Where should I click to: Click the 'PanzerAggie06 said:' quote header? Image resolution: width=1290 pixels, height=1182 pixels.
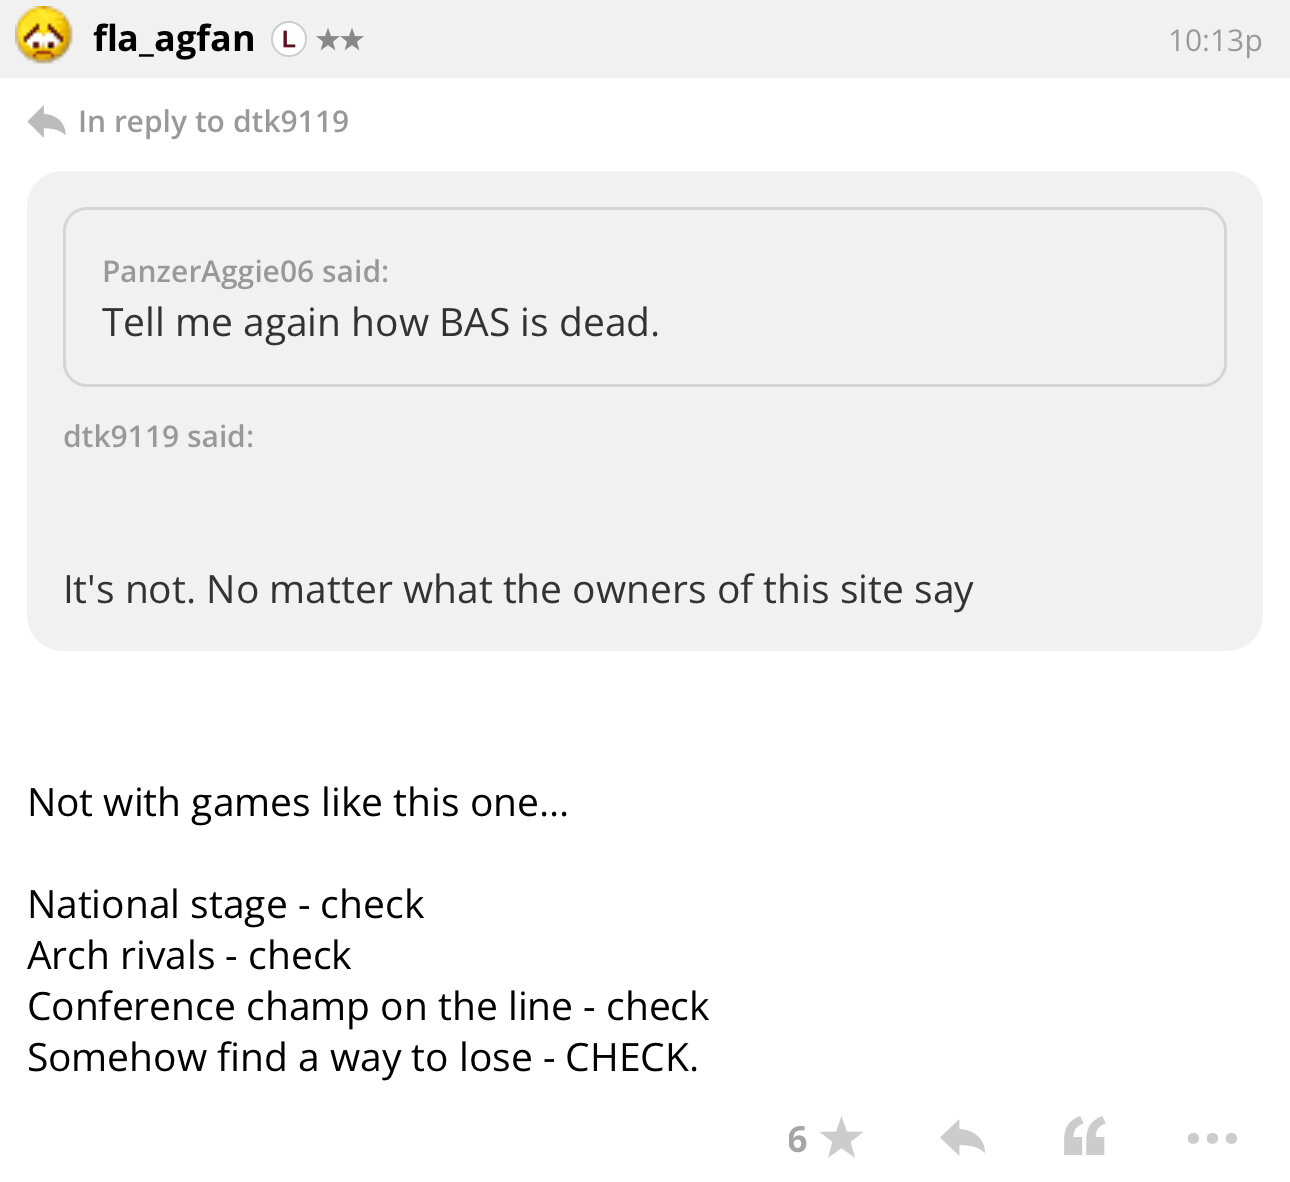[x=246, y=271]
